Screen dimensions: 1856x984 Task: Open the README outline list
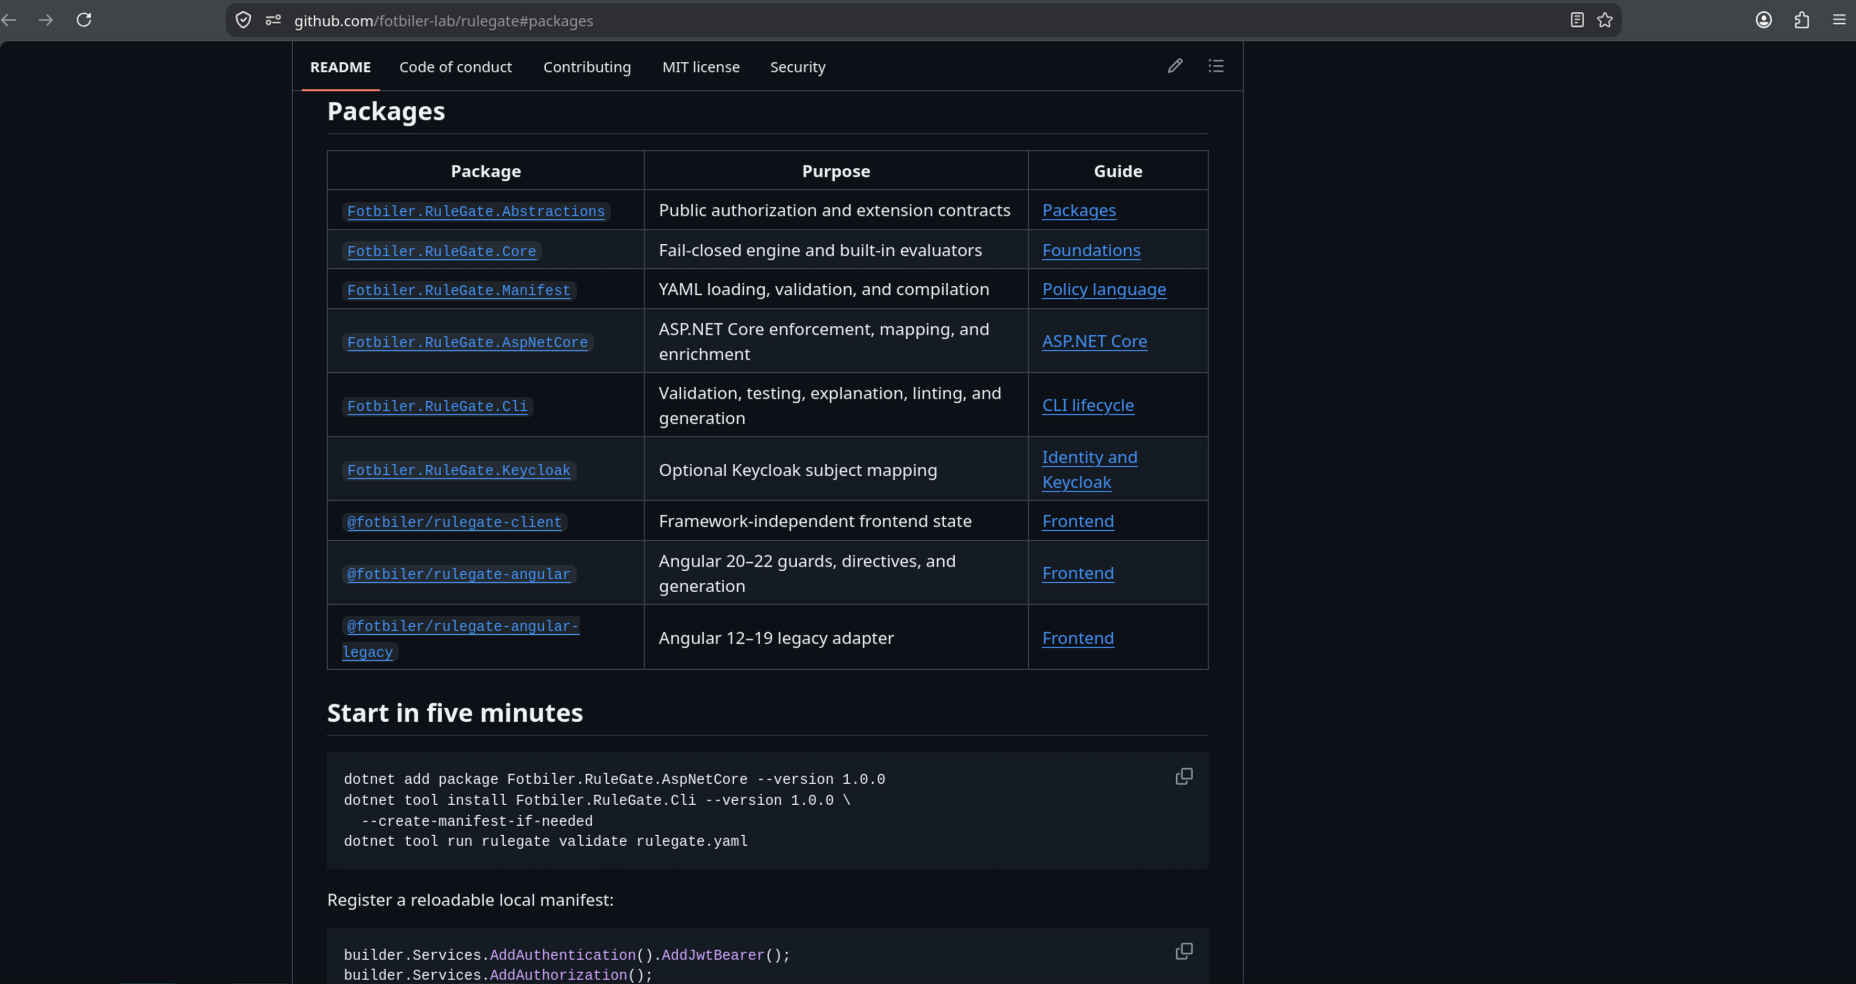[1216, 66]
